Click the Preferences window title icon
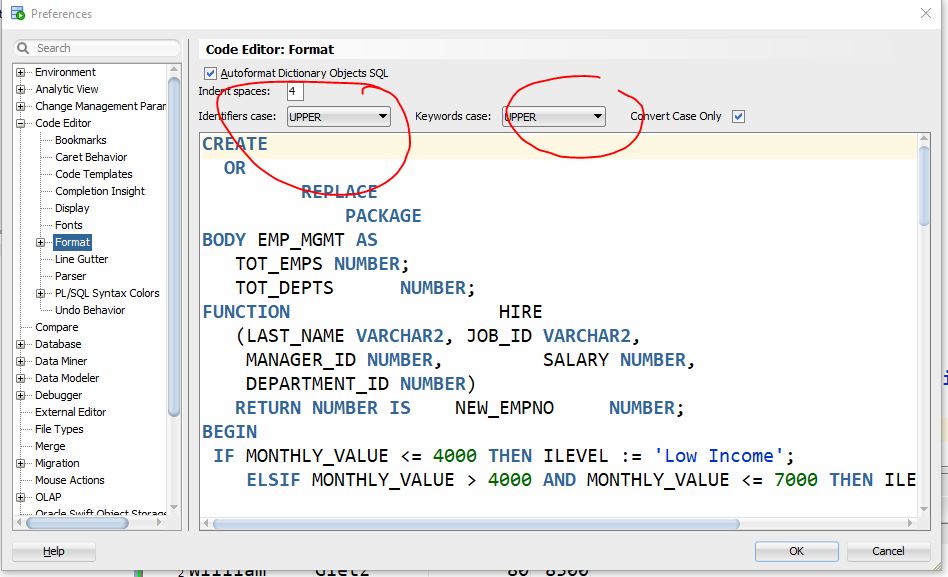 [17, 14]
